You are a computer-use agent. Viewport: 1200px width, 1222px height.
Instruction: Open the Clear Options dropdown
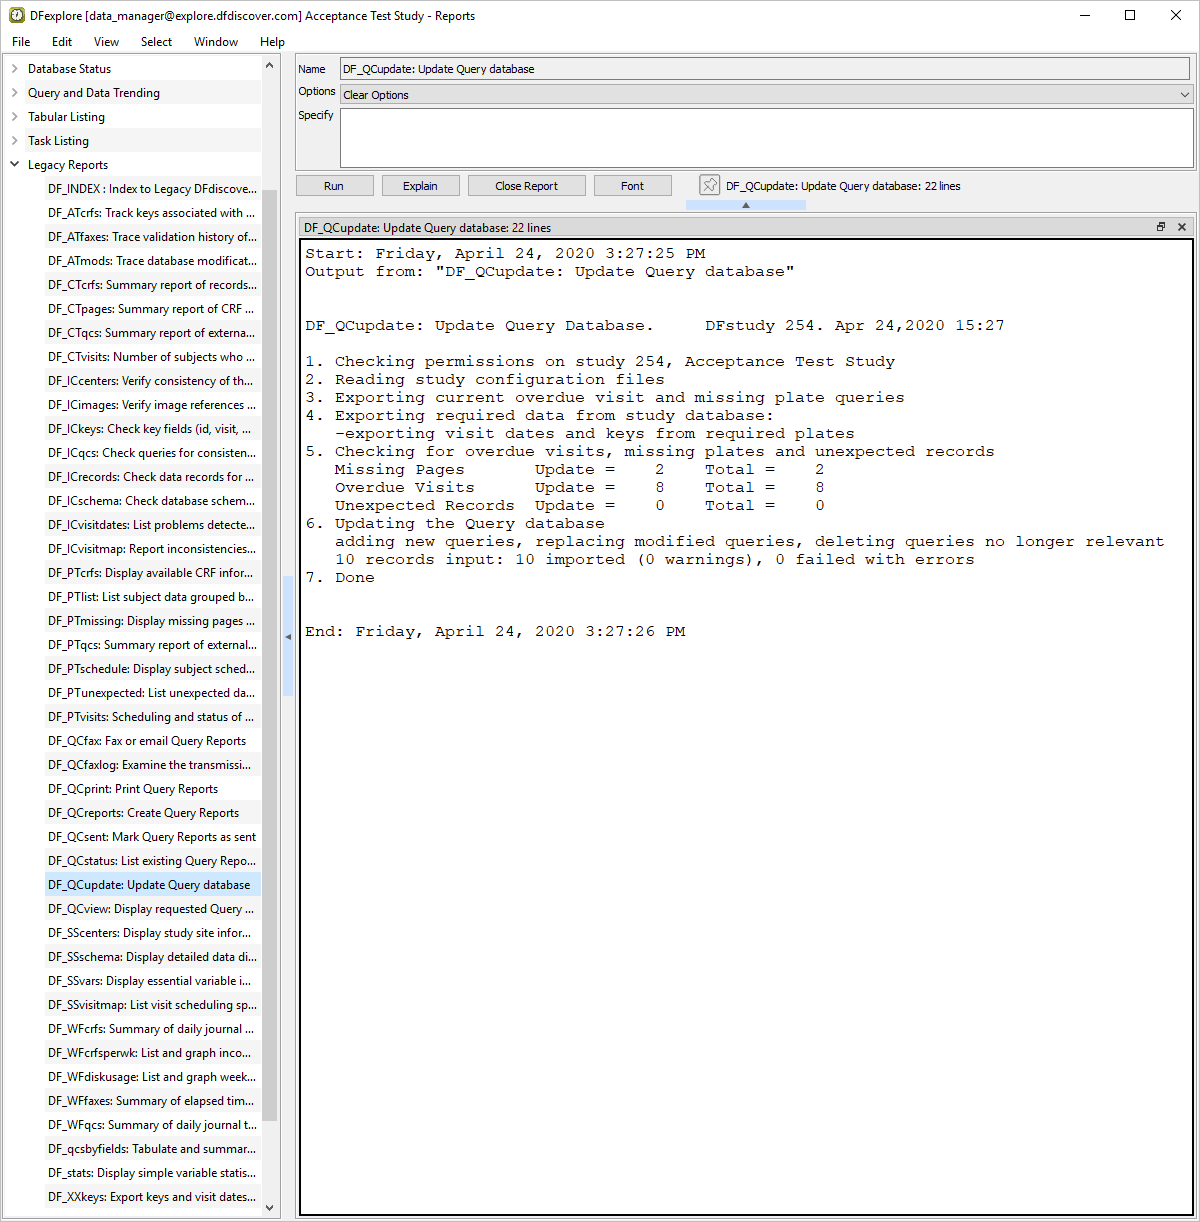point(1184,95)
